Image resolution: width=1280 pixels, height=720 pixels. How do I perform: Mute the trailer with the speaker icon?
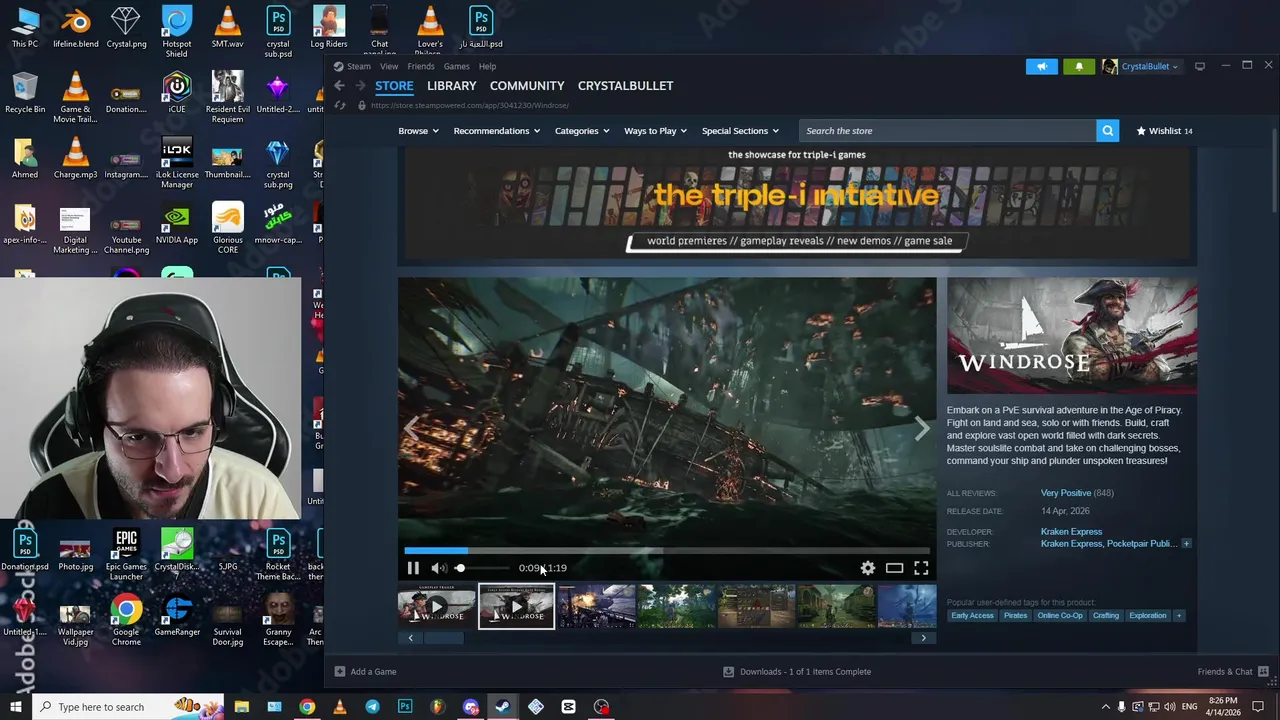(439, 568)
